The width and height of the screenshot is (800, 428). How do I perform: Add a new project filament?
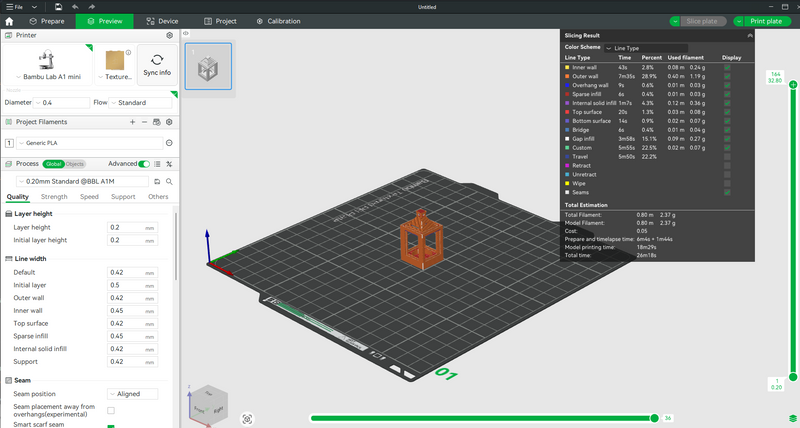[x=132, y=122]
